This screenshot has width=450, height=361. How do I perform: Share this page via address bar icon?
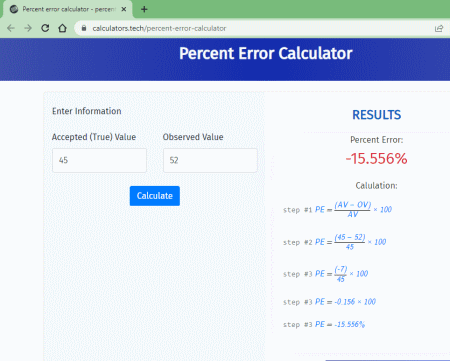439,28
